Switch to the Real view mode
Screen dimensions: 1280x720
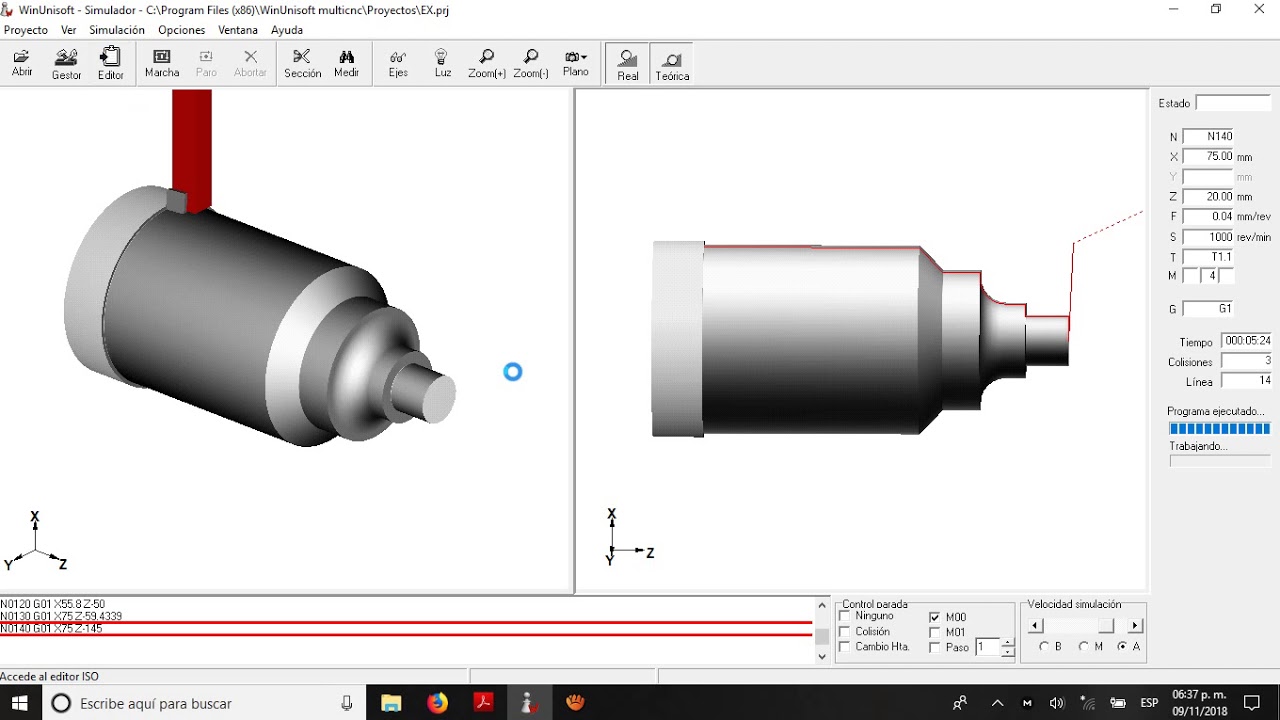coord(628,64)
